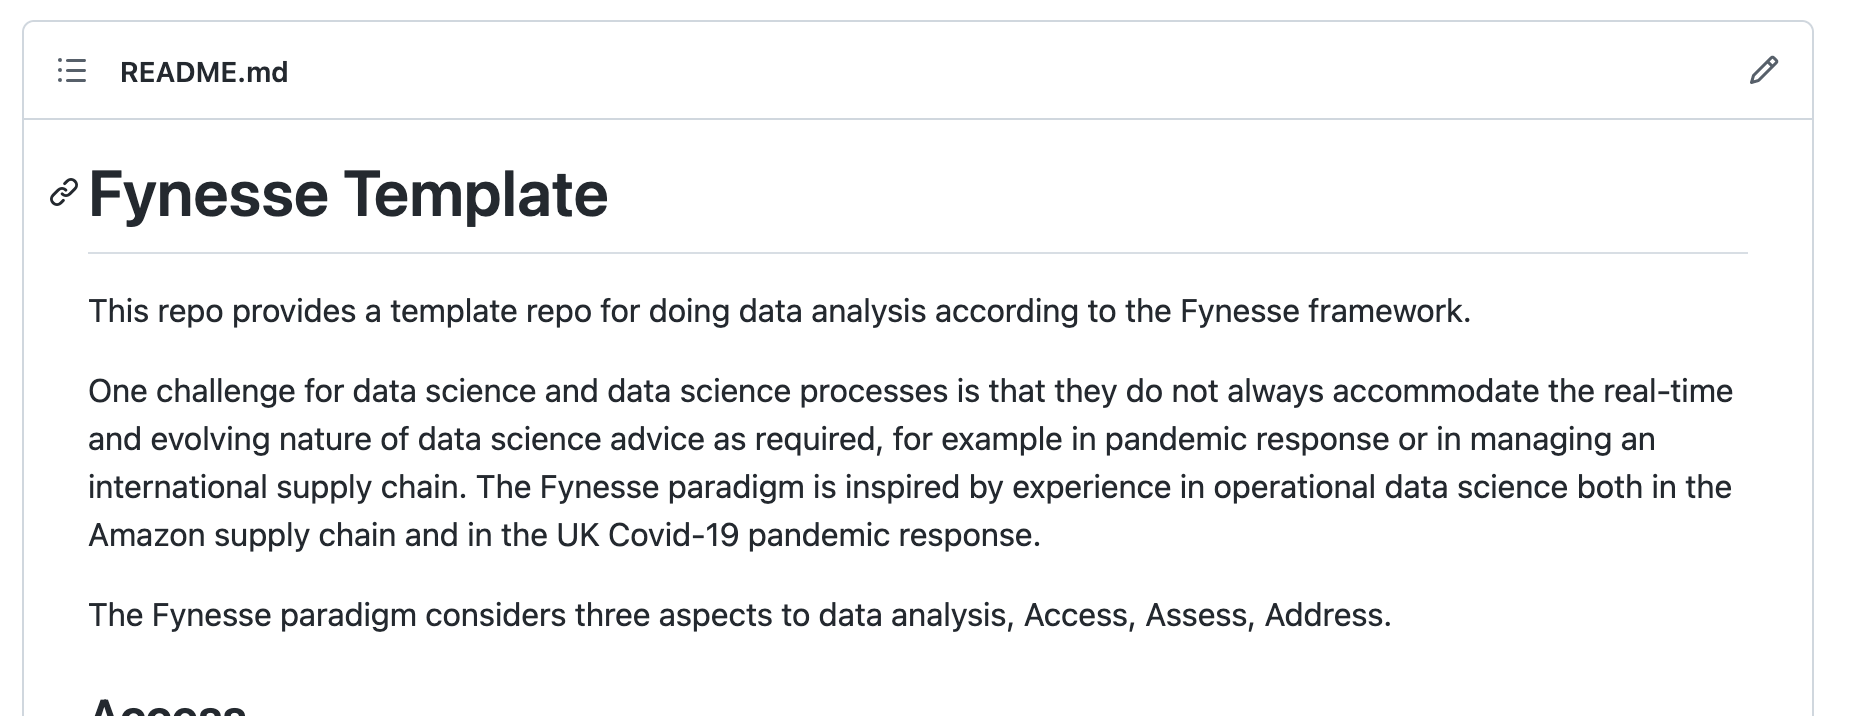Click the sentence starting "This repo provides"

pos(779,312)
